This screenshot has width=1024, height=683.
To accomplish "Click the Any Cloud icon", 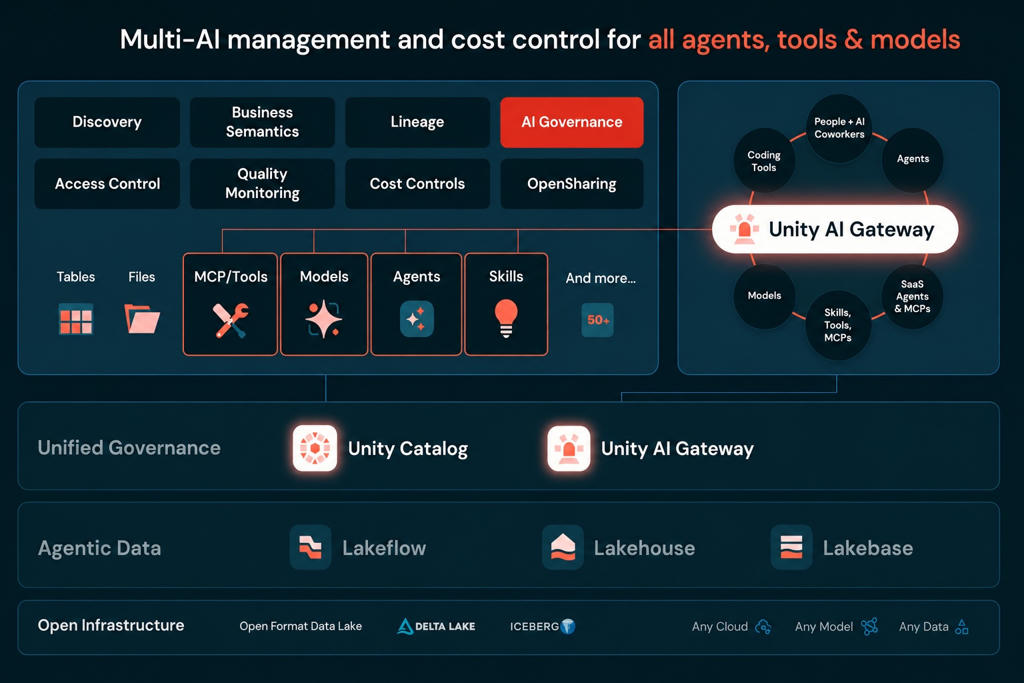I will tap(763, 627).
